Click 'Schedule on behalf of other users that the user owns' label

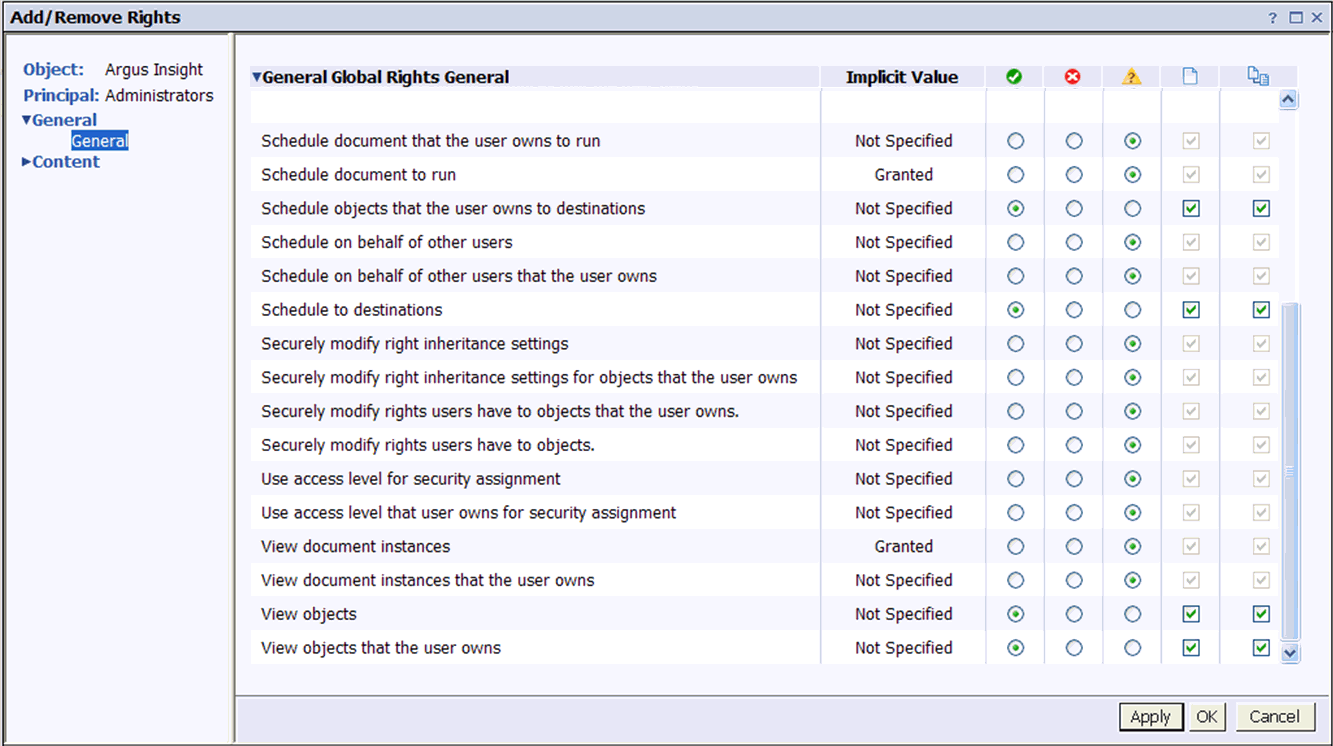coord(459,276)
